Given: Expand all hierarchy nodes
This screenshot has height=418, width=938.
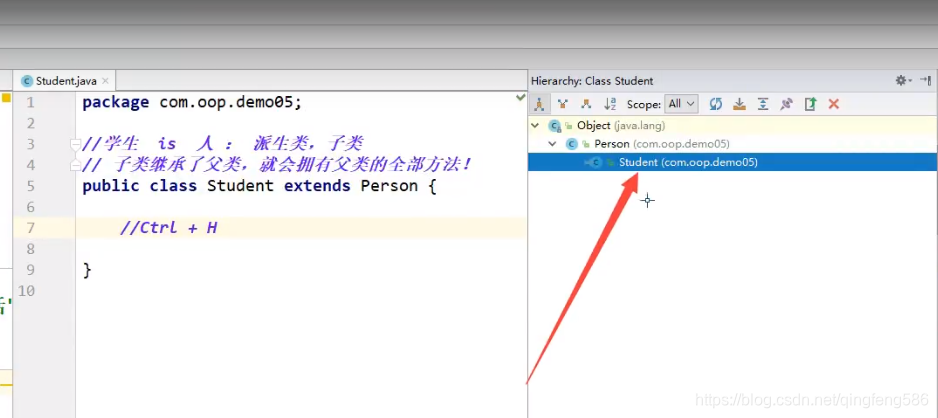Looking at the screenshot, I should coord(763,104).
